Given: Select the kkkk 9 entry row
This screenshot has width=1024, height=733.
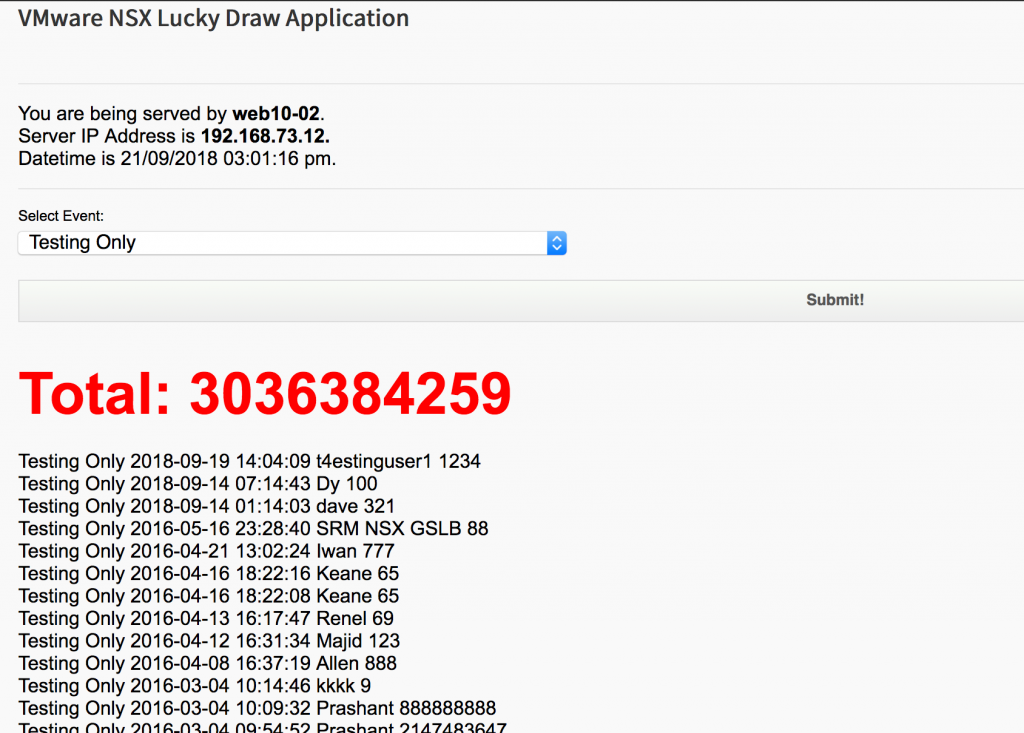Looking at the screenshot, I should click(x=195, y=686).
